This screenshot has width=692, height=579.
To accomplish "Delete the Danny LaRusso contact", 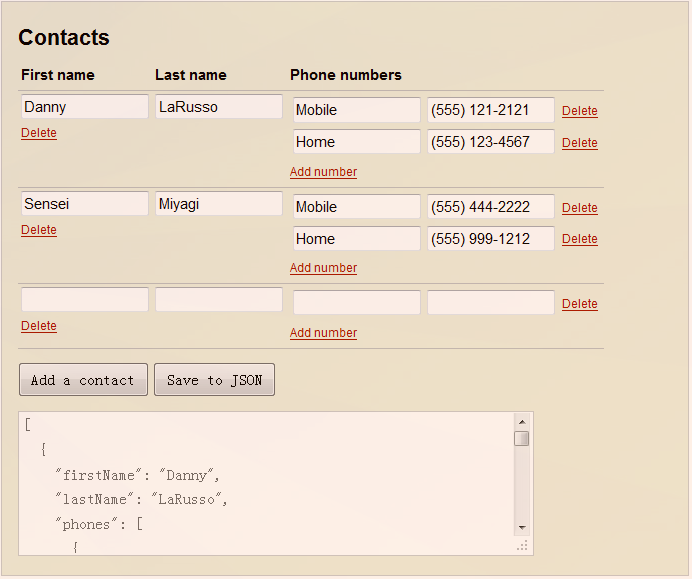I will (x=39, y=133).
